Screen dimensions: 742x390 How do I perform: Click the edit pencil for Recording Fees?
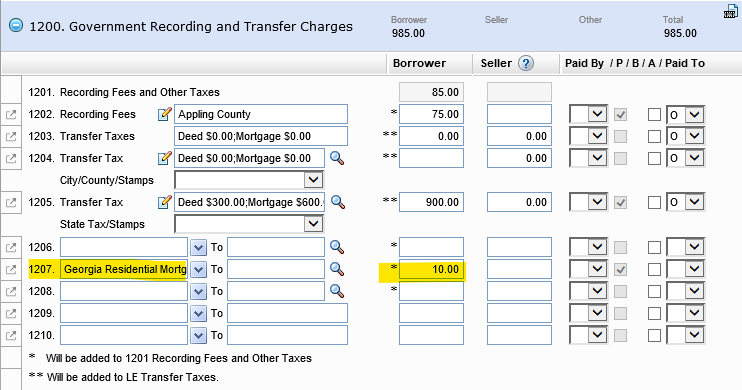point(164,114)
